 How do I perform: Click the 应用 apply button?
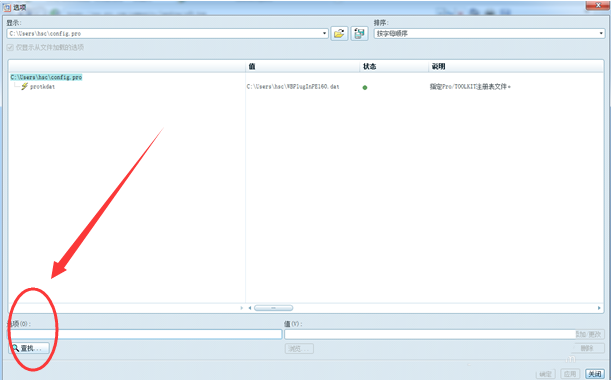click(x=570, y=374)
